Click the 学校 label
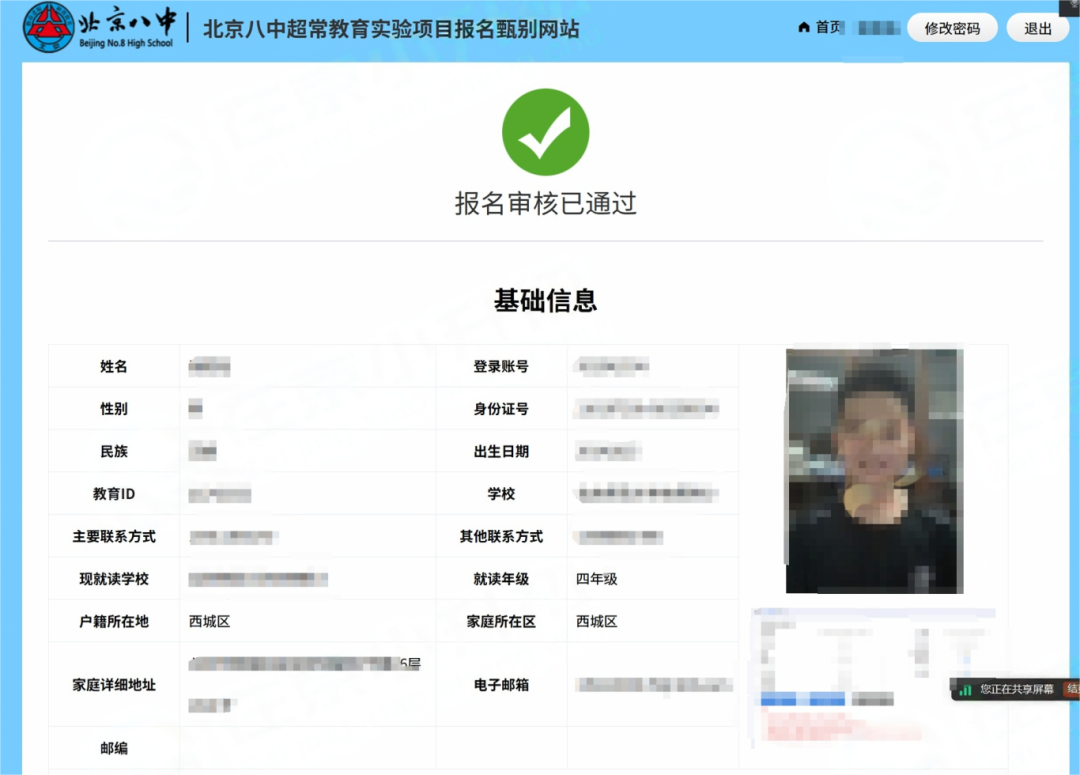Image resolution: width=1080 pixels, height=775 pixels. (501, 494)
